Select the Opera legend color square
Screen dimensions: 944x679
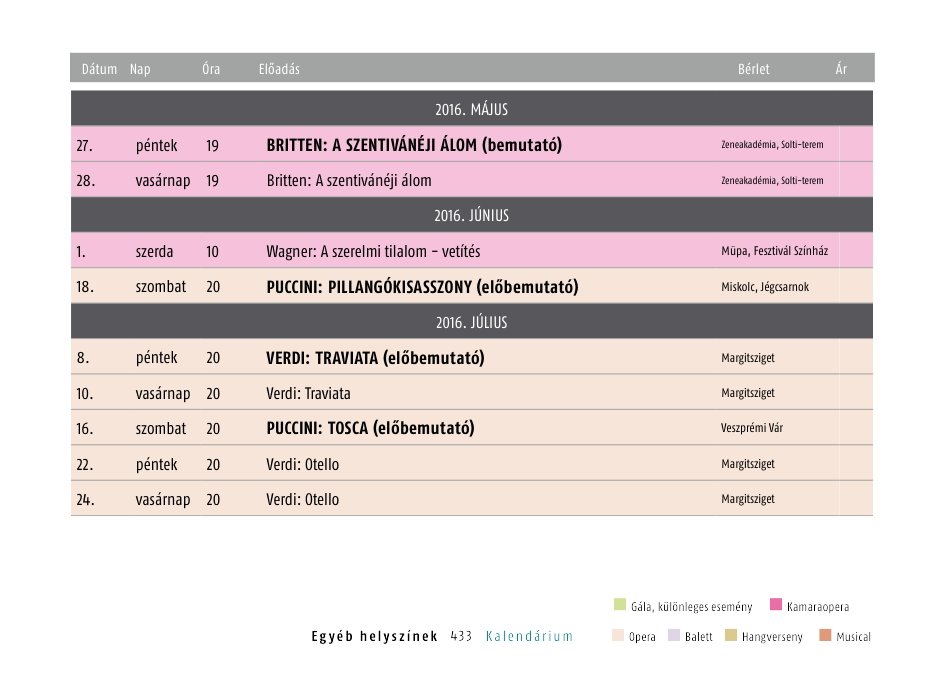pyautogui.click(x=617, y=636)
